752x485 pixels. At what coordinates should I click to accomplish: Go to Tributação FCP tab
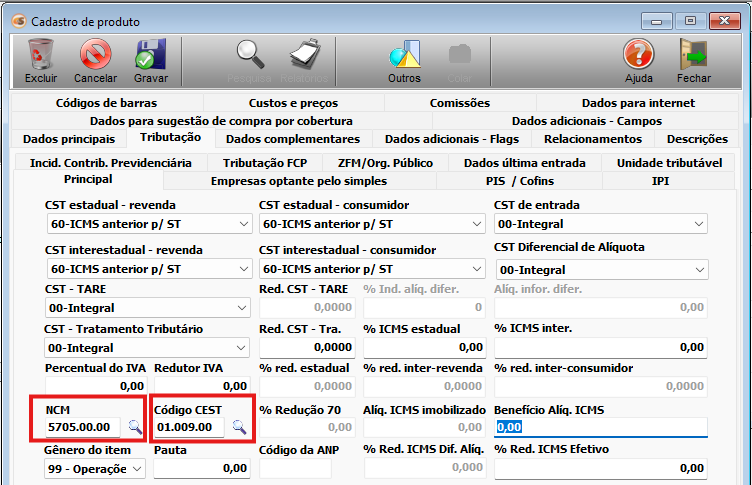tap(265, 163)
